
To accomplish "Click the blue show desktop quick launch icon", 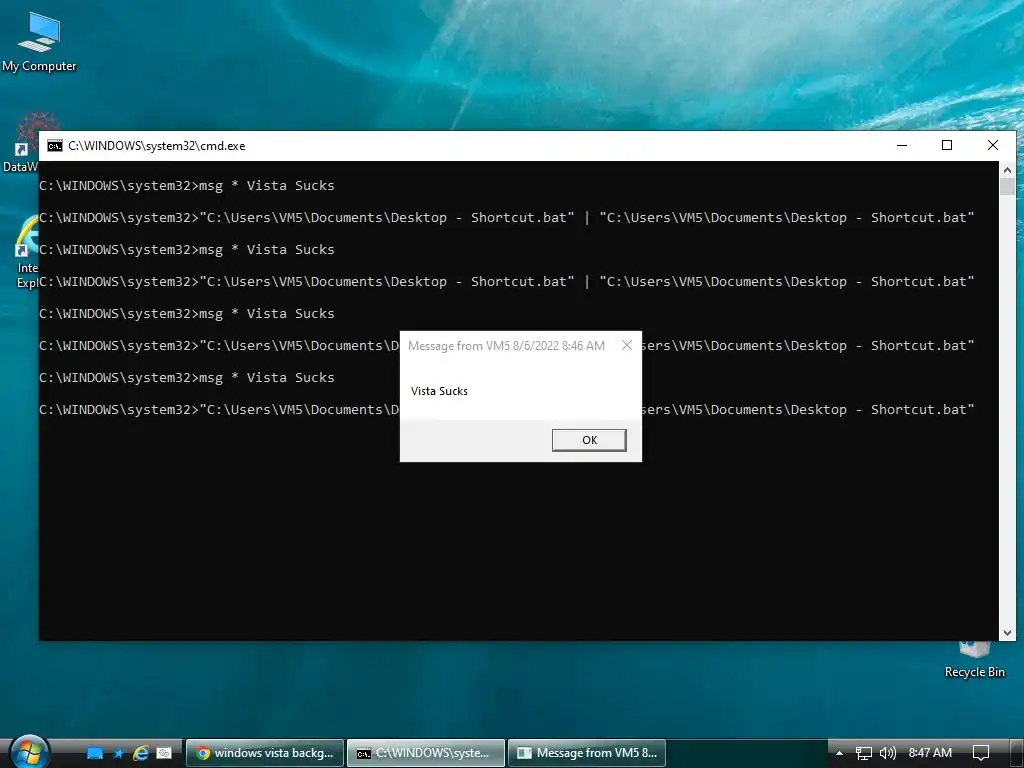I will pyautogui.click(x=95, y=753).
